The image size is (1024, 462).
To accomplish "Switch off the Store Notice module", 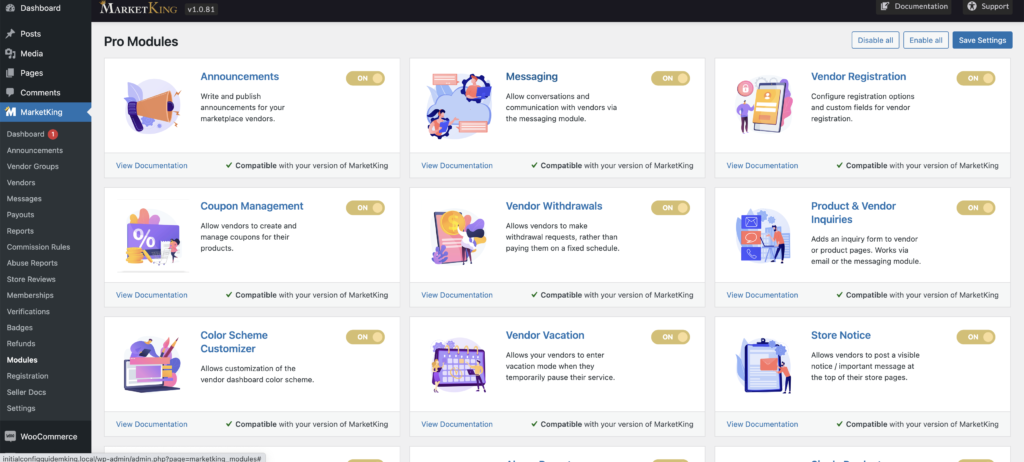I will point(976,337).
